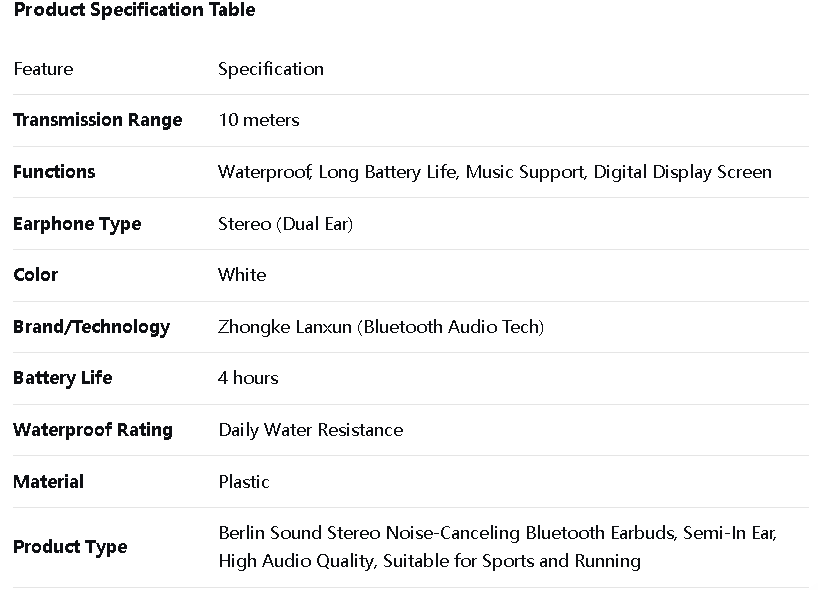
Task: Click the Stereo (Dual Ear) value
Action: (285, 224)
